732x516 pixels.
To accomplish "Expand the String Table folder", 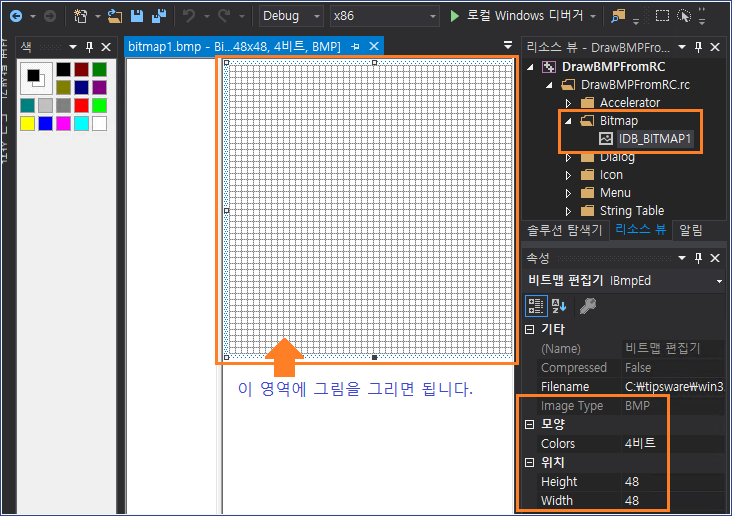I will pos(568,212).
